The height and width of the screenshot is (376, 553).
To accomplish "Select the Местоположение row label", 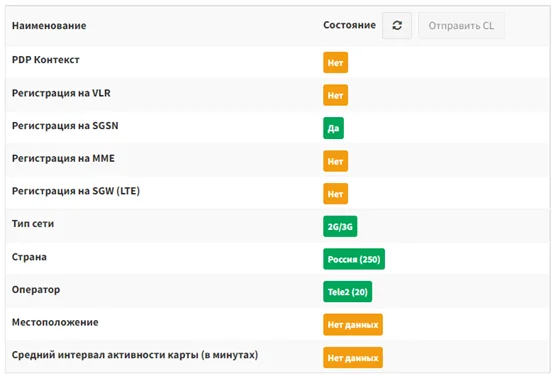I will coord(55,322).
